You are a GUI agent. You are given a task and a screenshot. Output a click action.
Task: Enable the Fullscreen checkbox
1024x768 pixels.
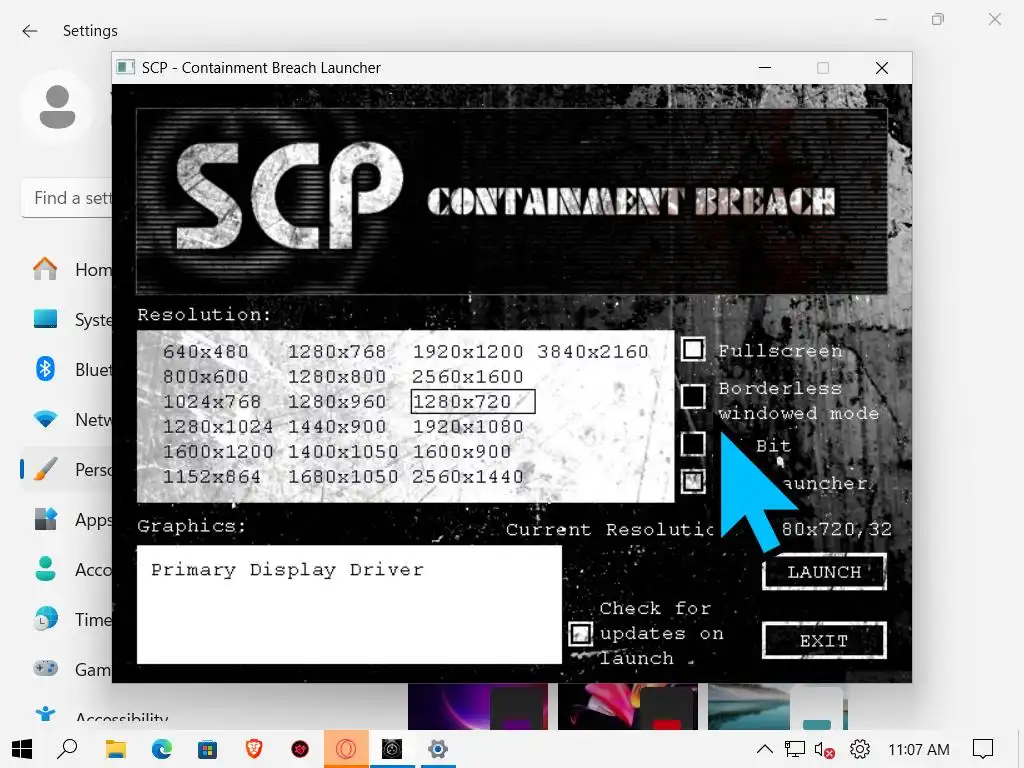tap(693, 349)
